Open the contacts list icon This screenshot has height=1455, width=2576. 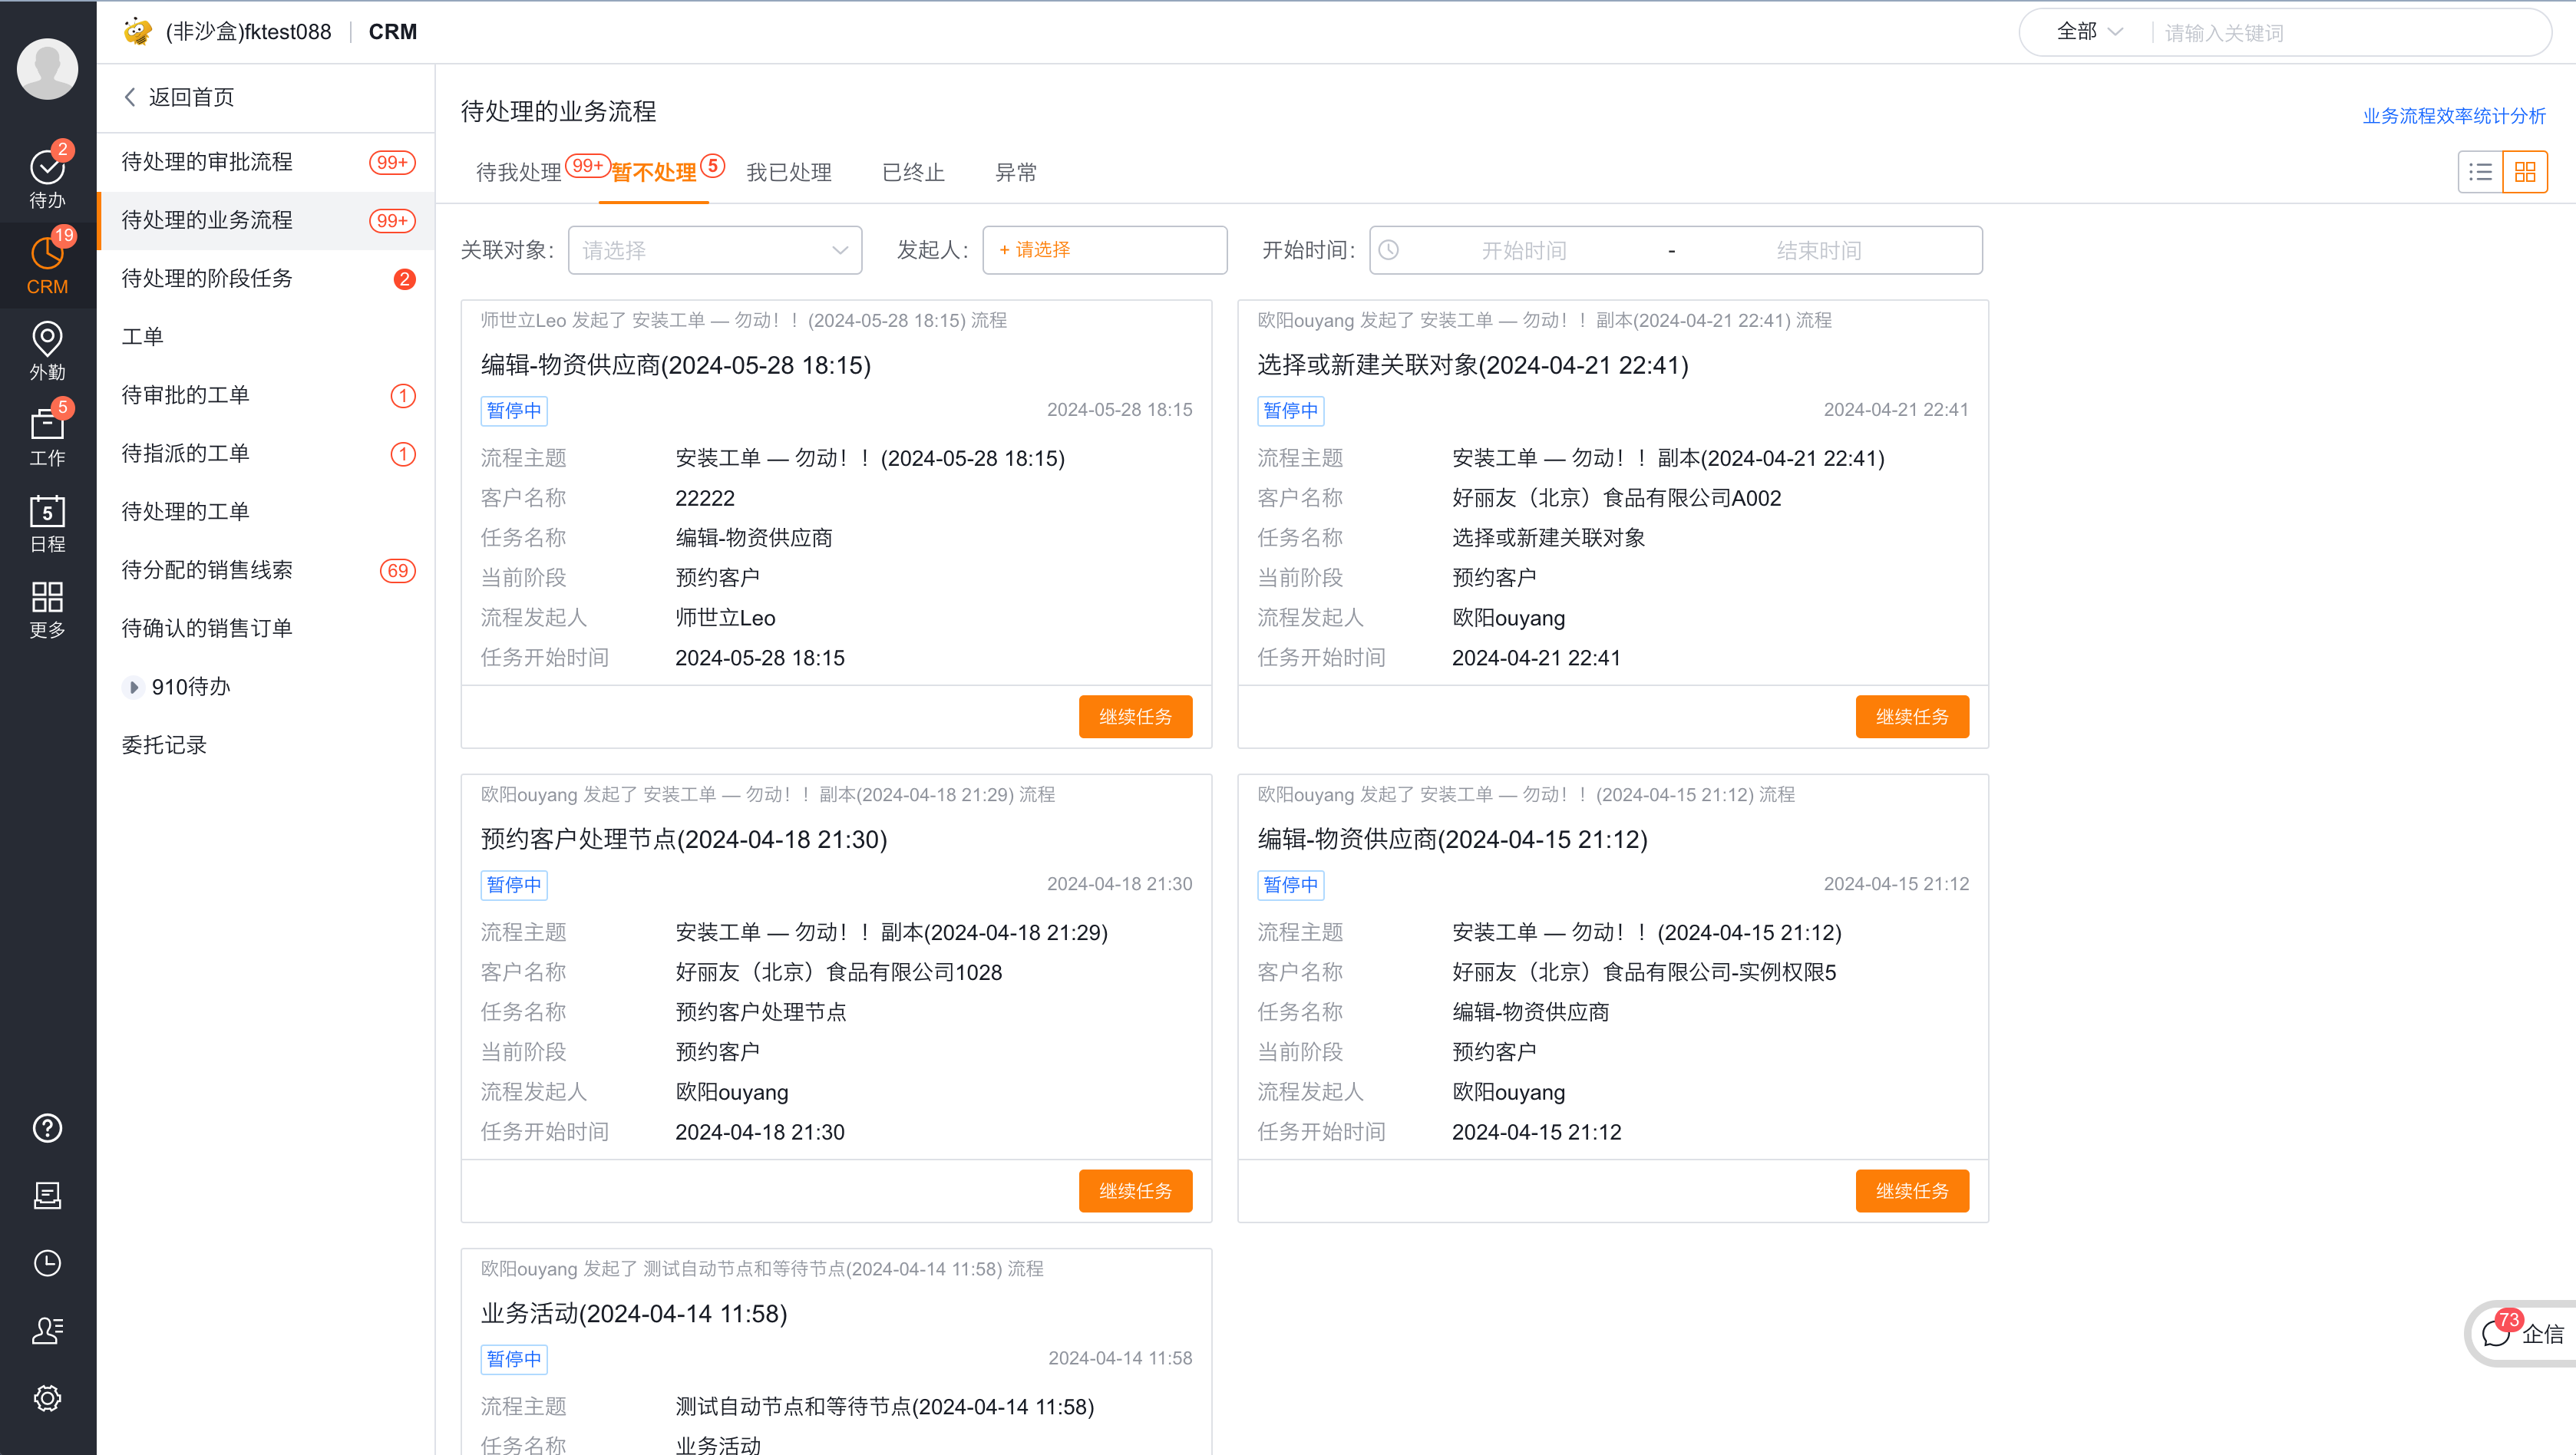[x=47, y=1330]
